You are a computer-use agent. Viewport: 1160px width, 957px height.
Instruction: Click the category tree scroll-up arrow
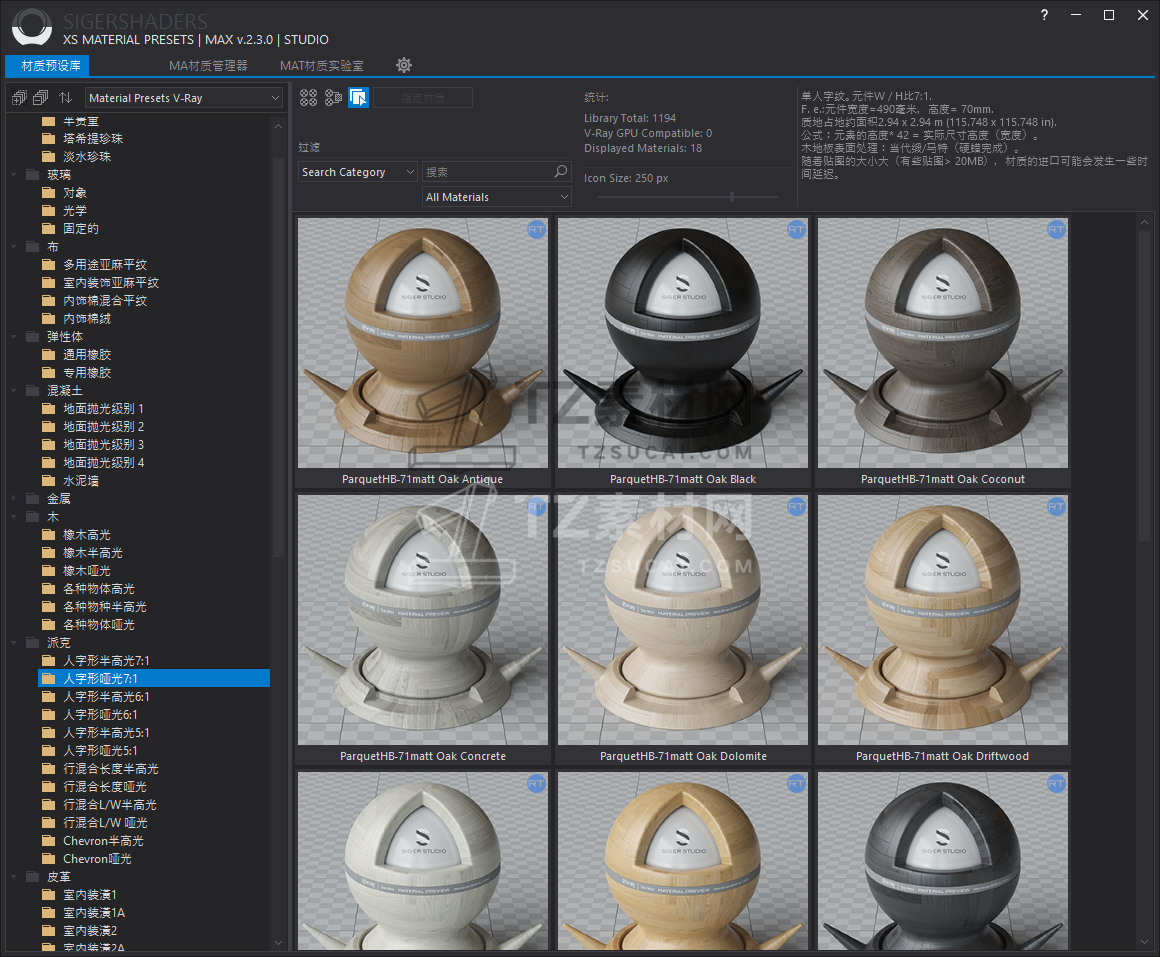coord(278,126)
